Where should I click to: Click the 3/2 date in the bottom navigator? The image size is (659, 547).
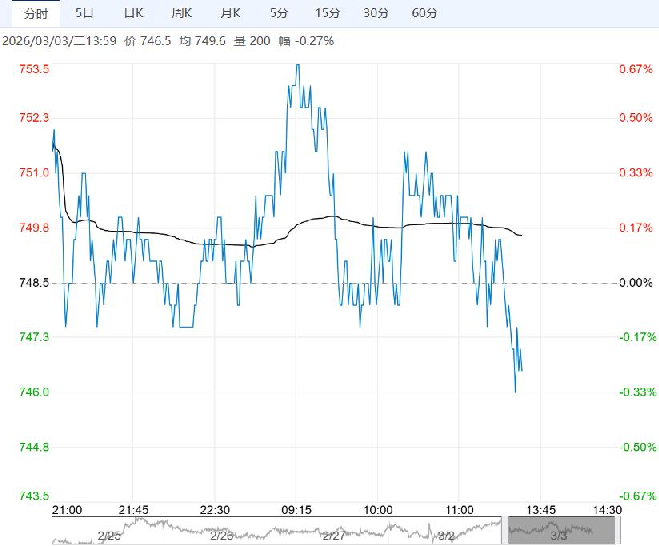tap(447, 537)
